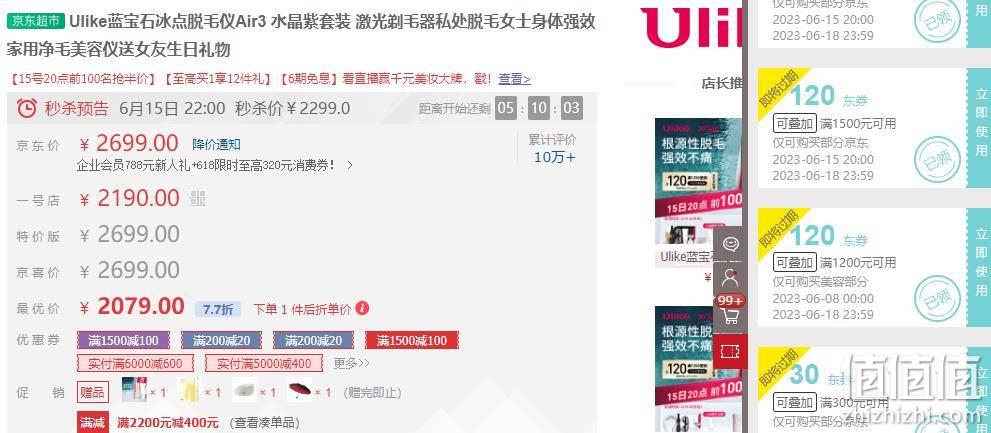Select the purple 满1500减100 coupon
Image resolution: width=991 pixels, height=433 pixels.
pos(123,341)
